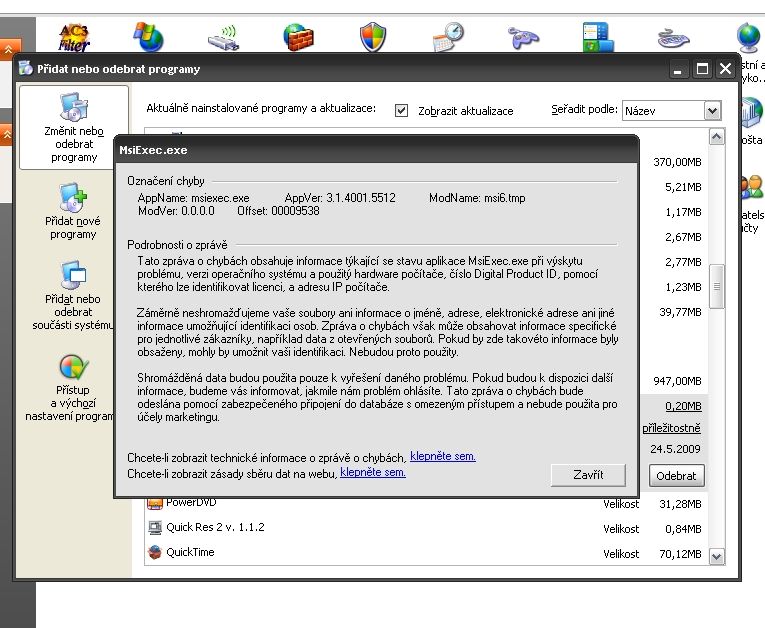Open the Taskbar and Start Menu icon

tap(598, 37)
